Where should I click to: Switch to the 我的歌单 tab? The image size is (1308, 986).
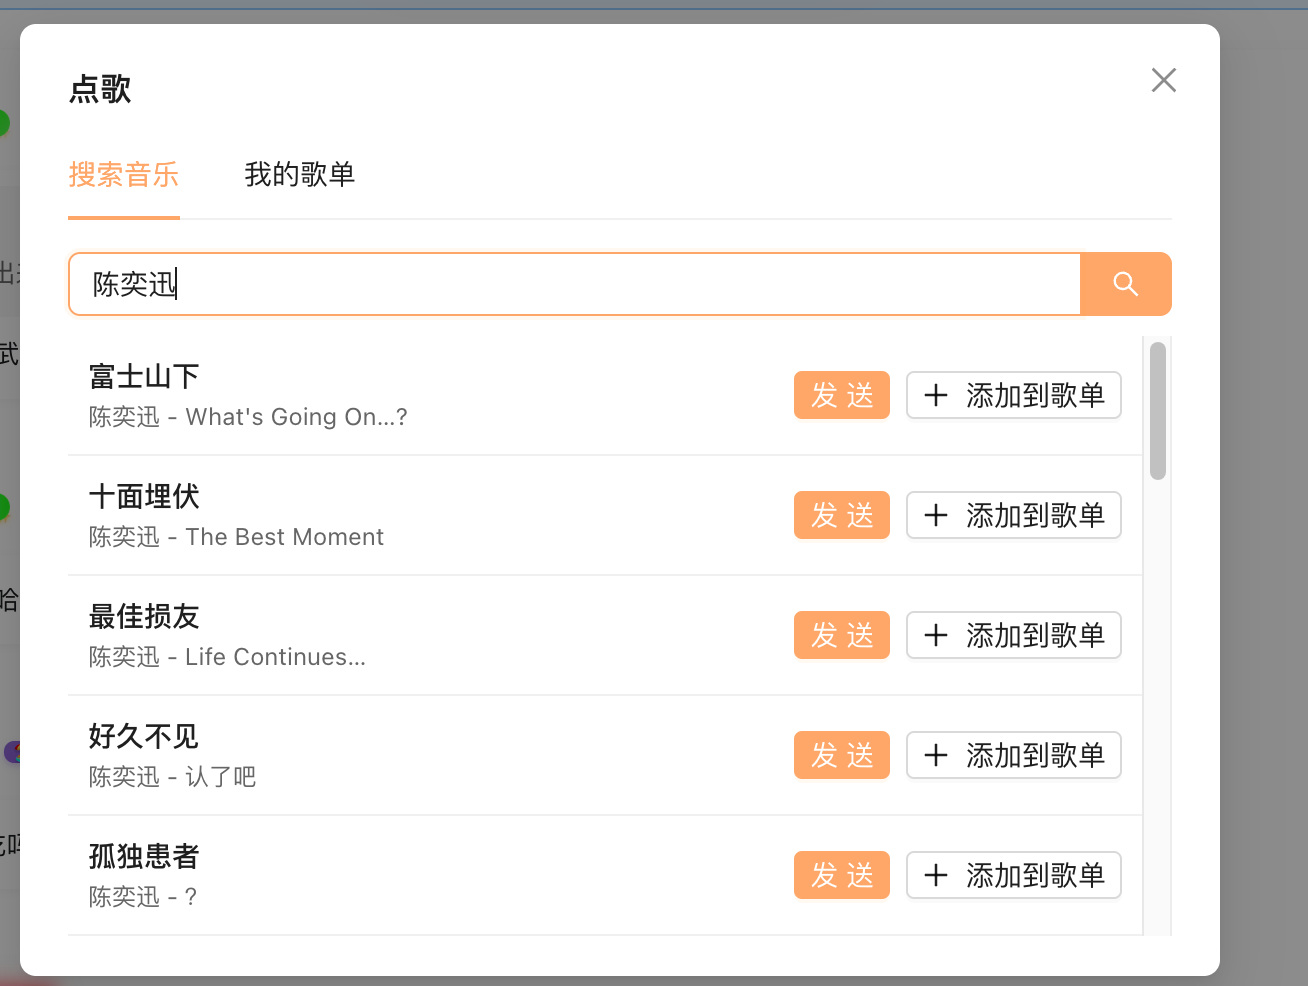[x=300, y=175]
